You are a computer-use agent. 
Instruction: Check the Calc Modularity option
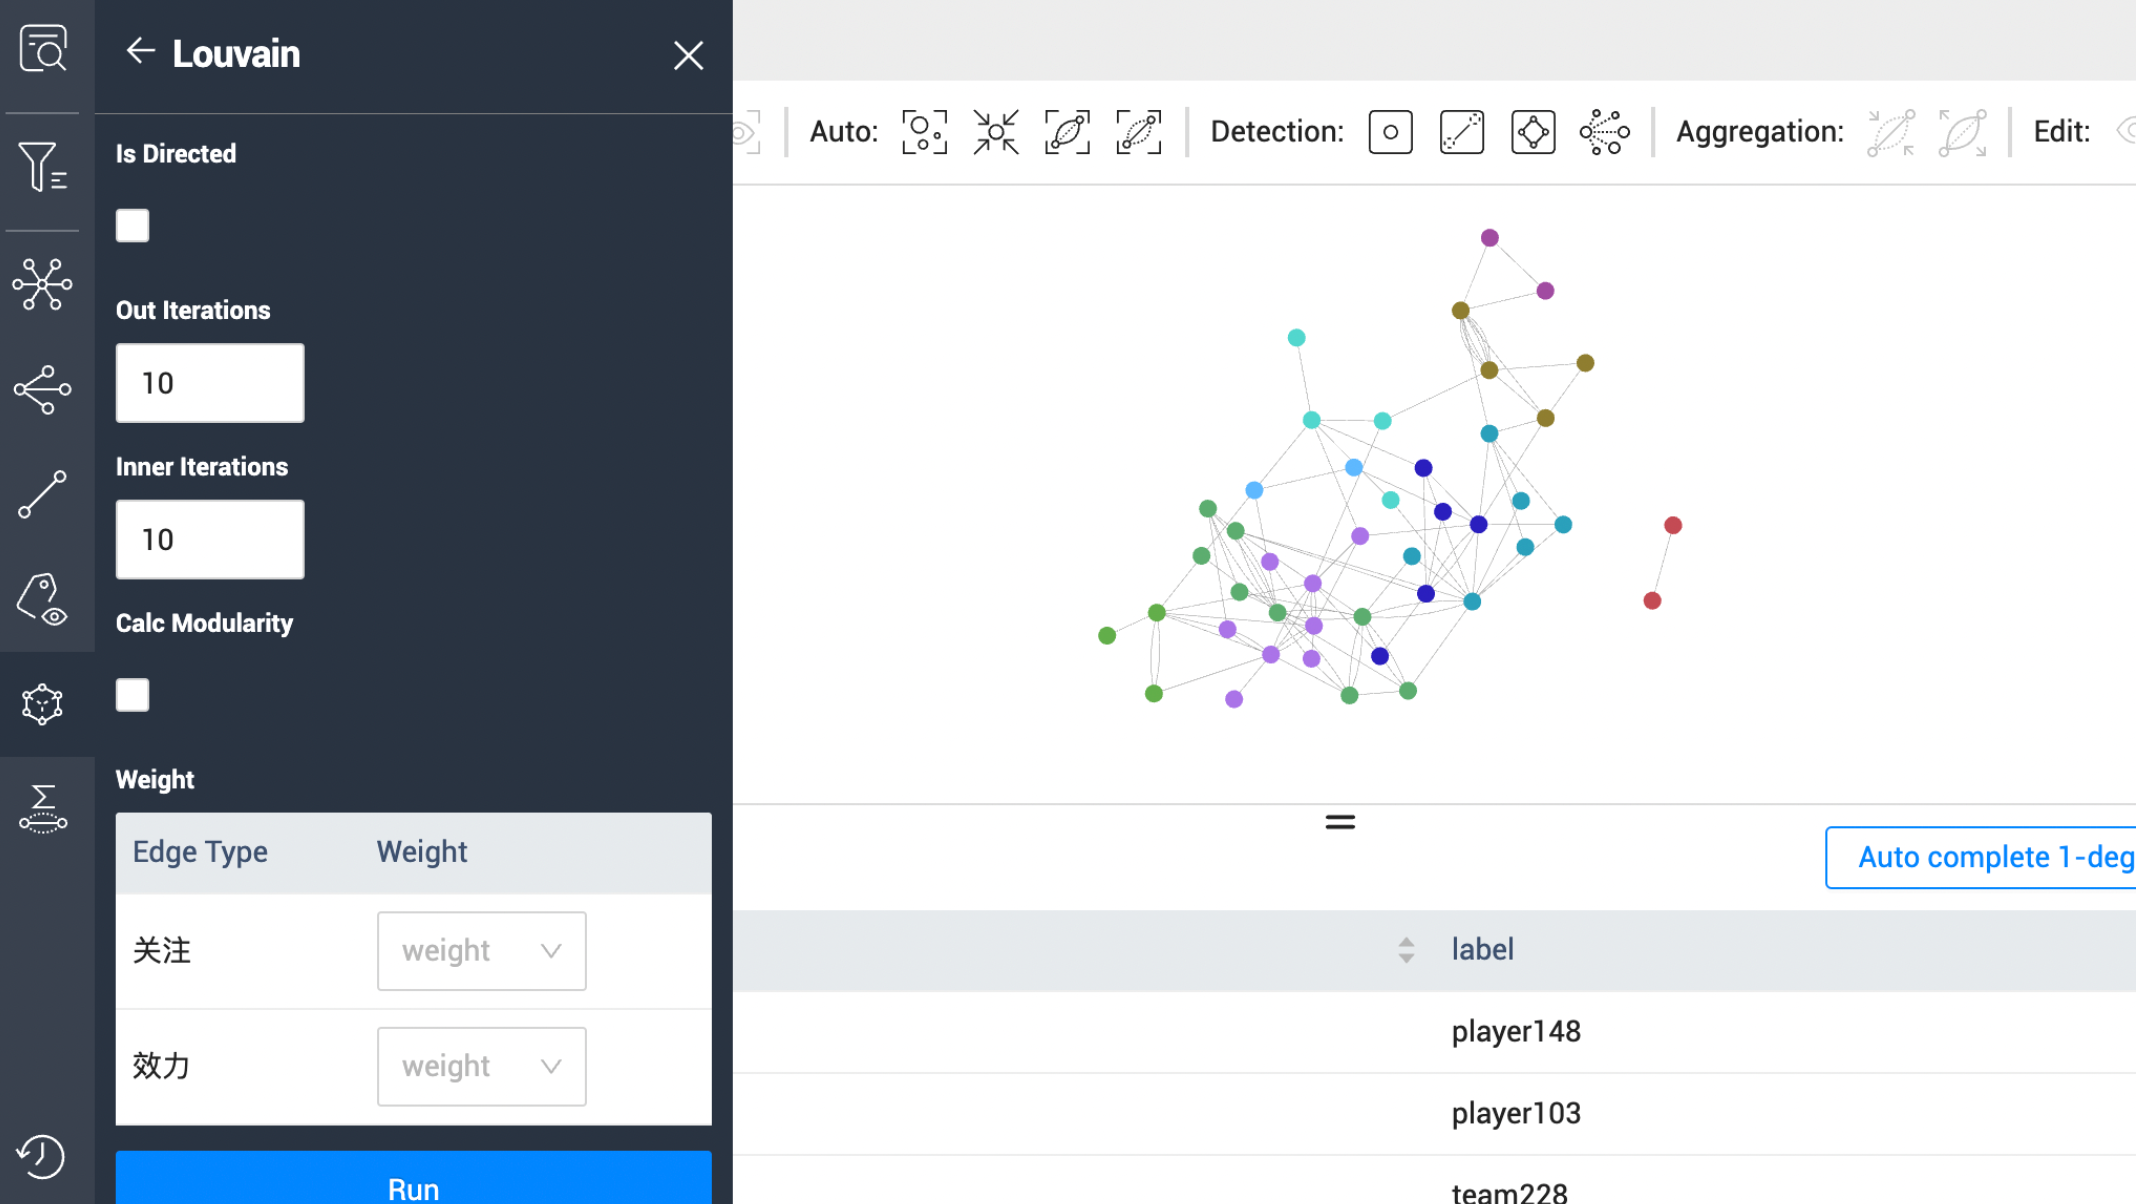132,694
